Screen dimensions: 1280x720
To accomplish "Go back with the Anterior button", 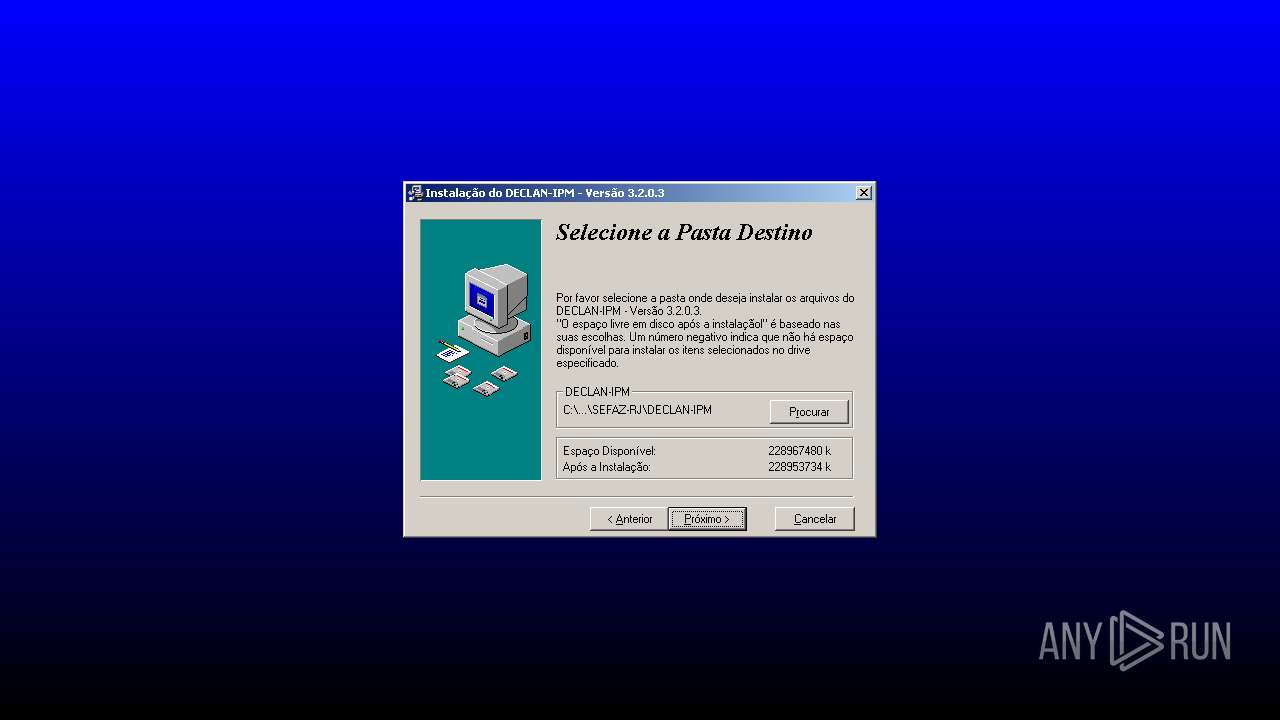I will point(629,519).
